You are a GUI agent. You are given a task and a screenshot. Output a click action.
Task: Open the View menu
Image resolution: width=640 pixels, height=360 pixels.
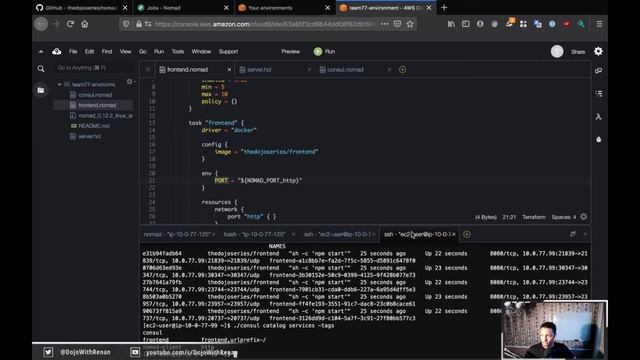pos(125,51)
